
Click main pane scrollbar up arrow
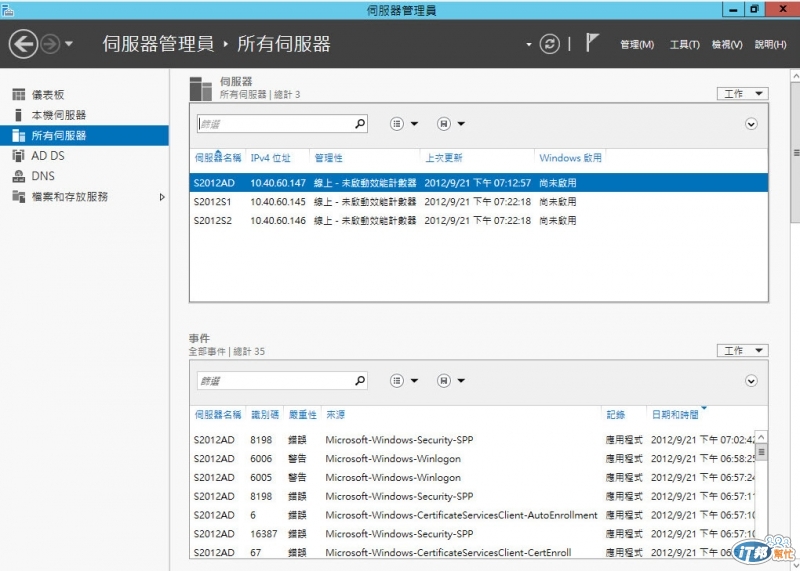(795, 76)
